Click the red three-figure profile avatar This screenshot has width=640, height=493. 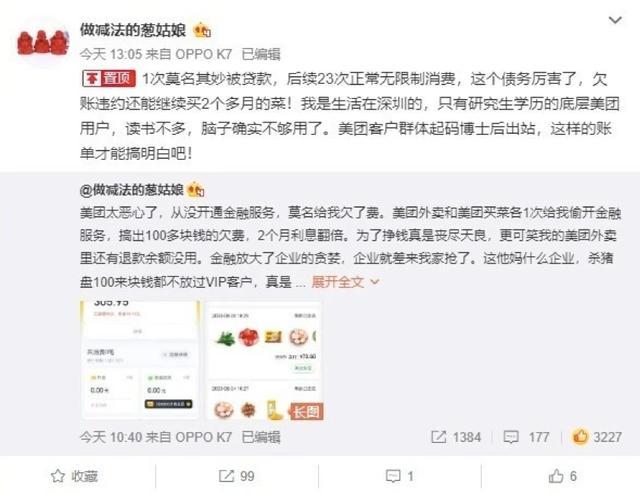tap(43, 42)
